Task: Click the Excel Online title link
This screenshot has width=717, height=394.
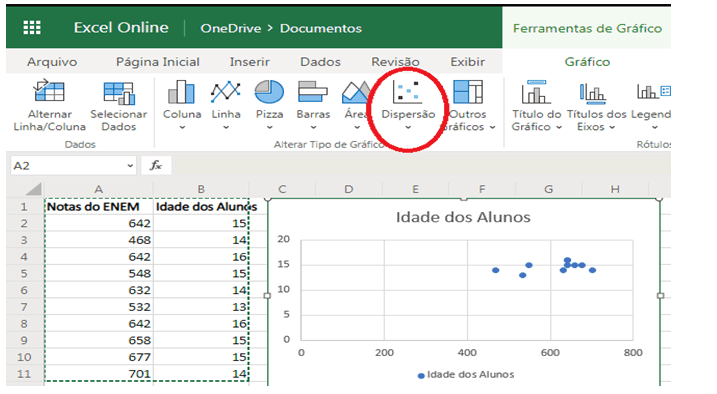Action: click(x=121, y=28)
